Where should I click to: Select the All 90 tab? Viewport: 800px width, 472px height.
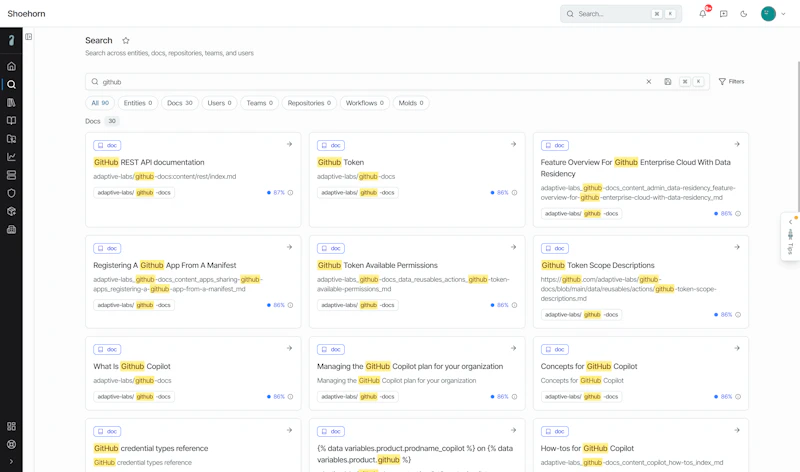tap(100, 103)
